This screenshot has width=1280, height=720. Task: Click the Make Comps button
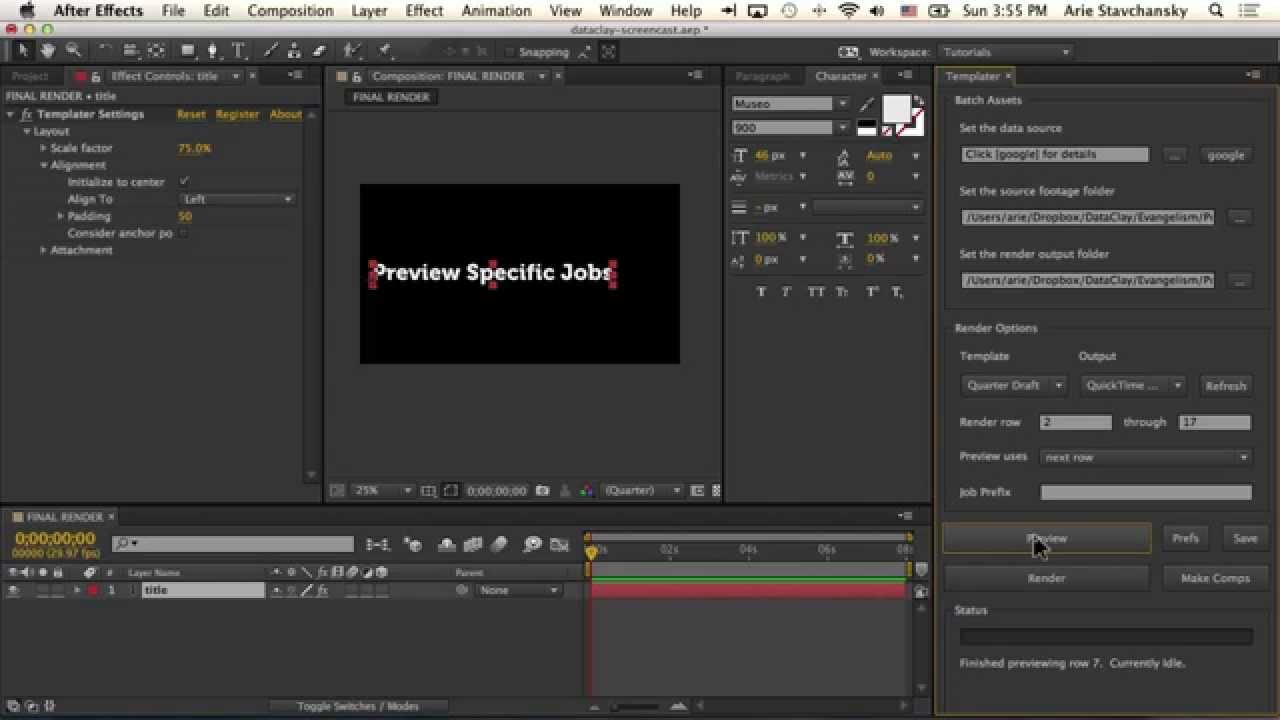(x=1215, y=578)
